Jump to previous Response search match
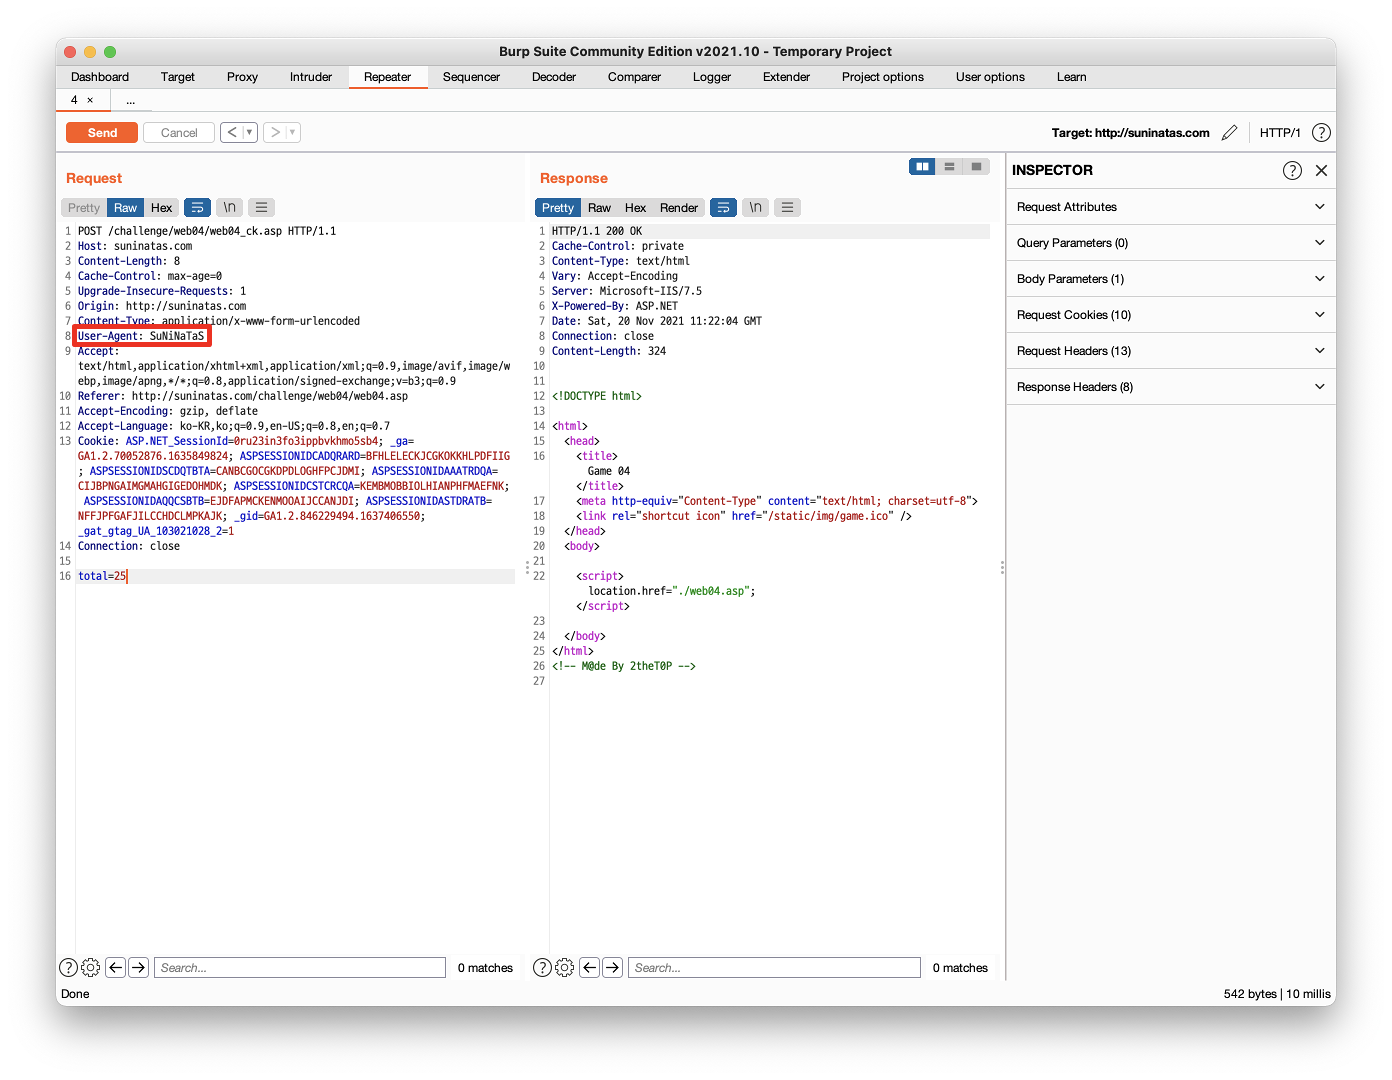This screenshot has width=1392, height=1080. [x=589, y=967]
